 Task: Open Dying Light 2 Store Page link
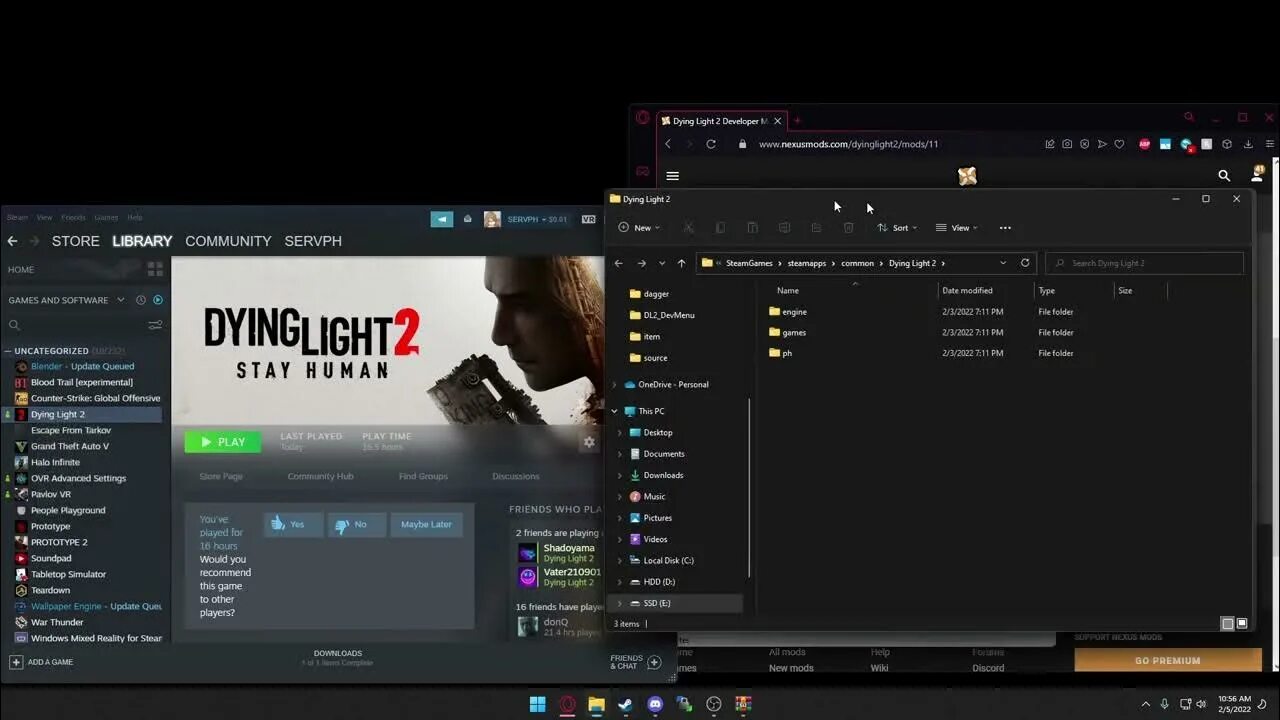221,476
